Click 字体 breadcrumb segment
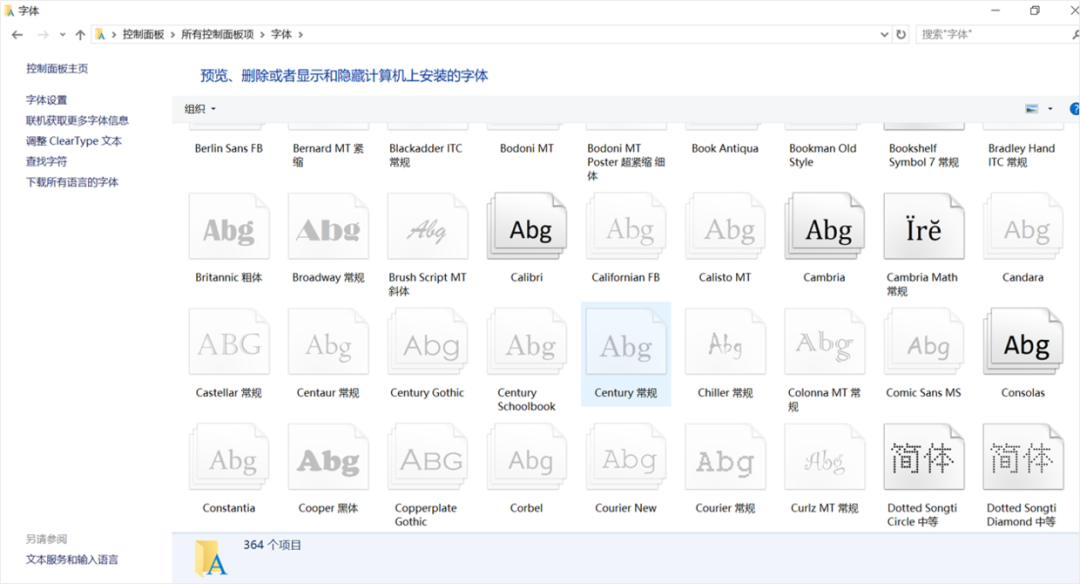The image size is (1080, 584). coord(281,34)
